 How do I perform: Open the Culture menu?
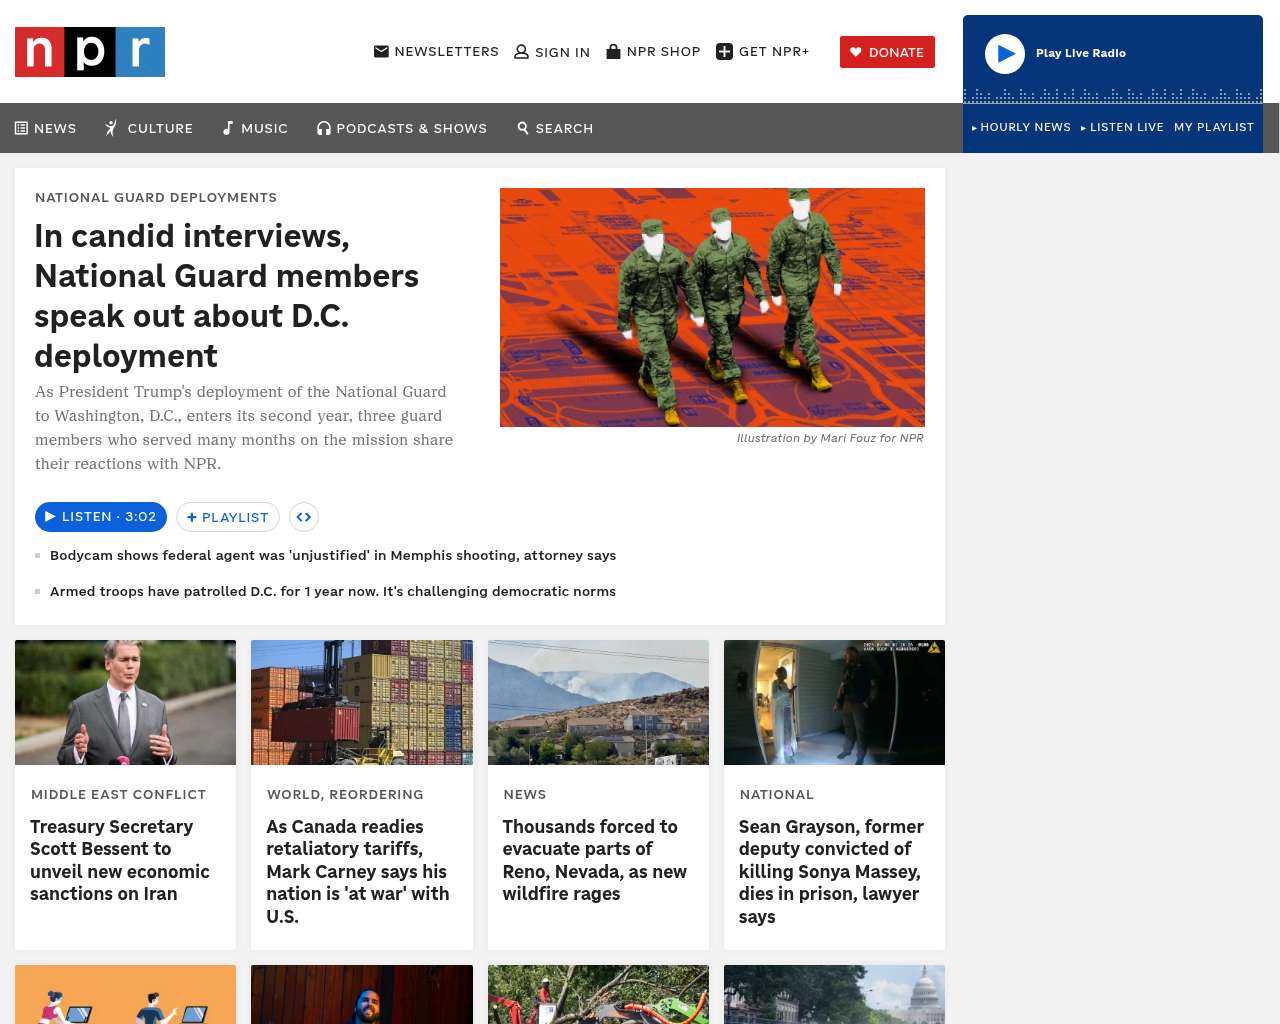149,128
